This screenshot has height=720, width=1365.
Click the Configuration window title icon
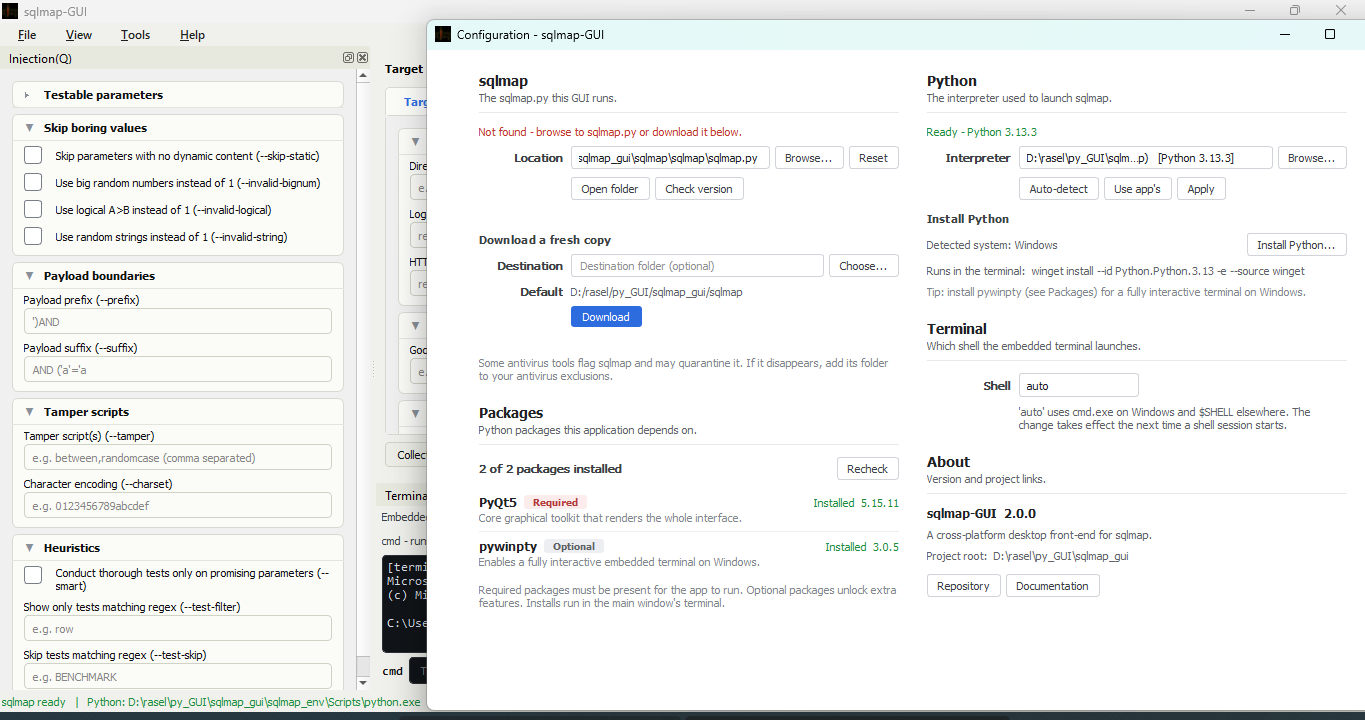point(443,34)
